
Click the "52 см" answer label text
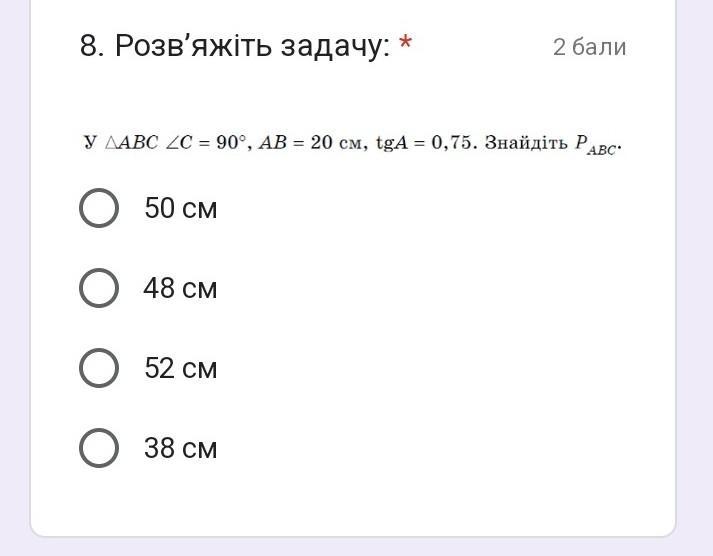181,368
